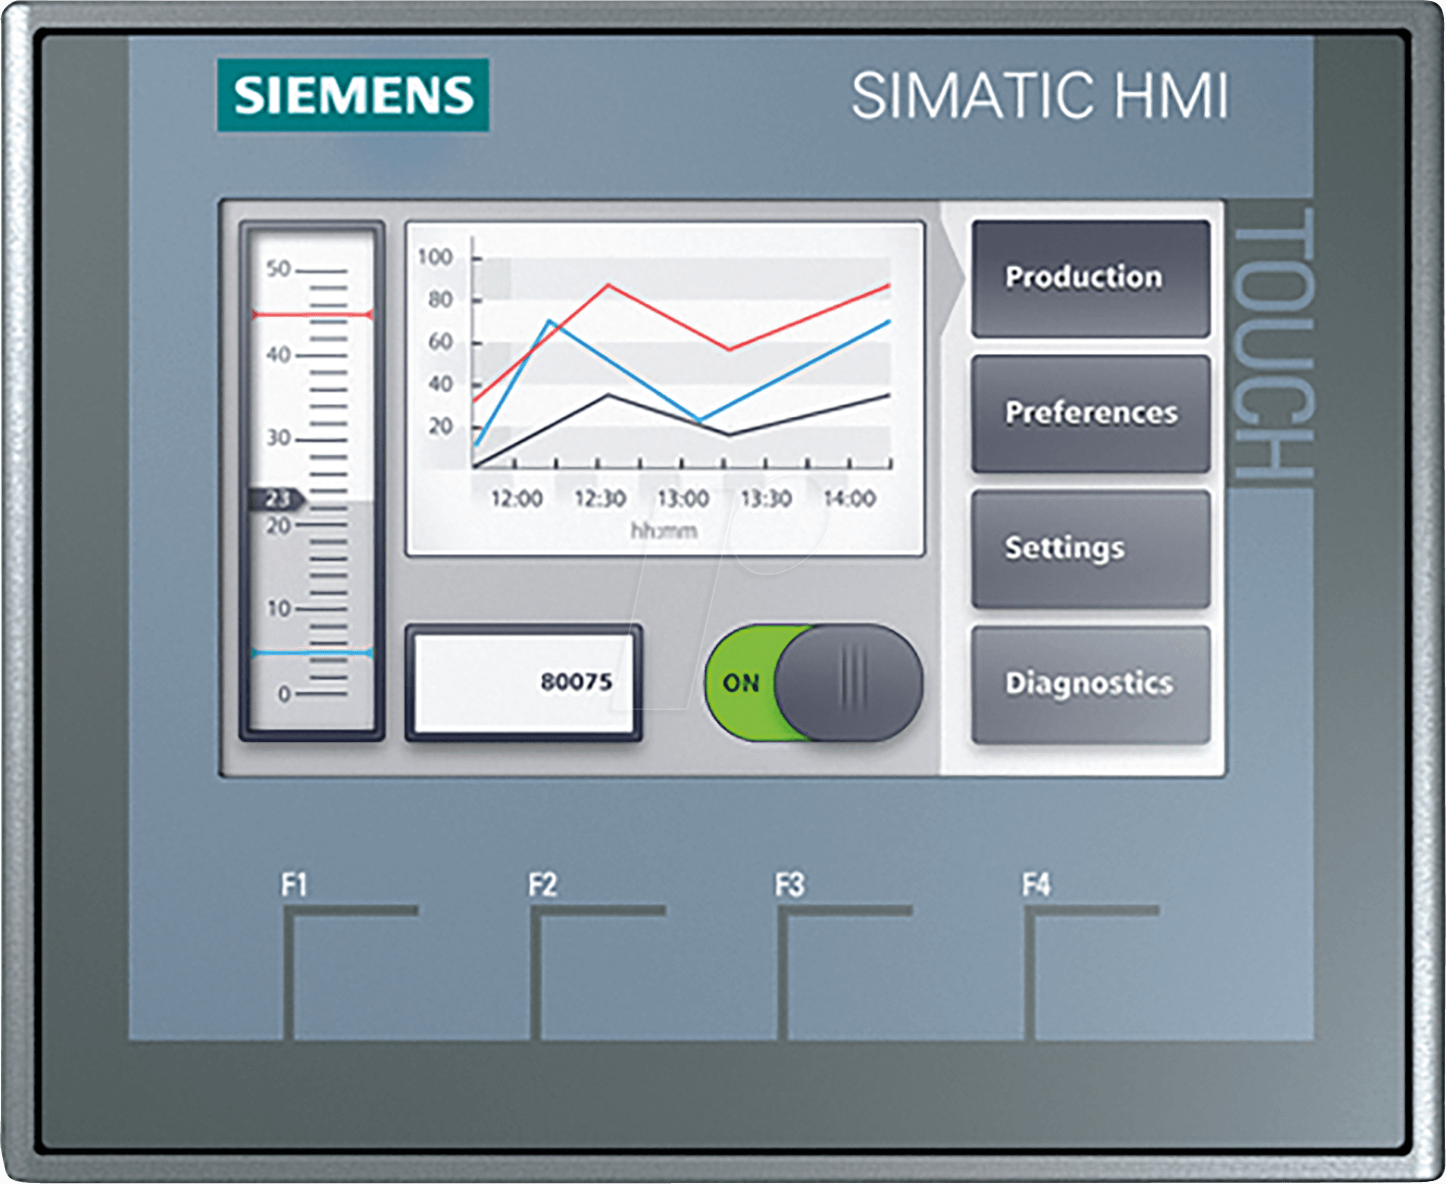The image size is (1446, 1184).
Task: Open the Preferences screen
Action: click(x=1089, y=413)
